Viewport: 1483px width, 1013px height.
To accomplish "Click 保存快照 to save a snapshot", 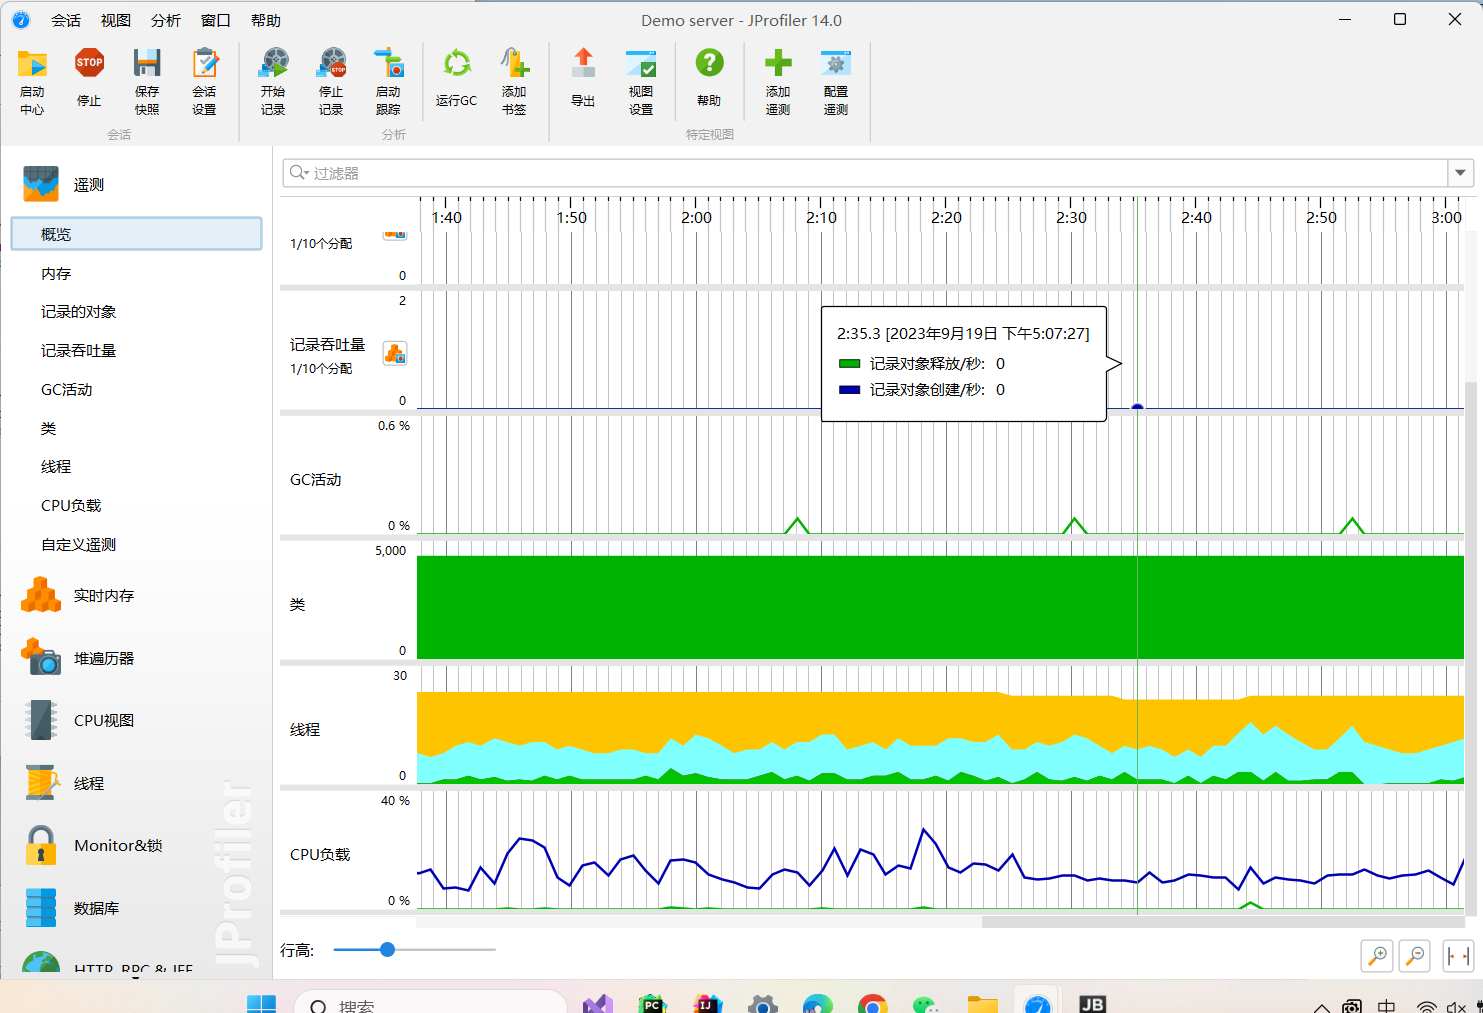I will click(147, 82).
